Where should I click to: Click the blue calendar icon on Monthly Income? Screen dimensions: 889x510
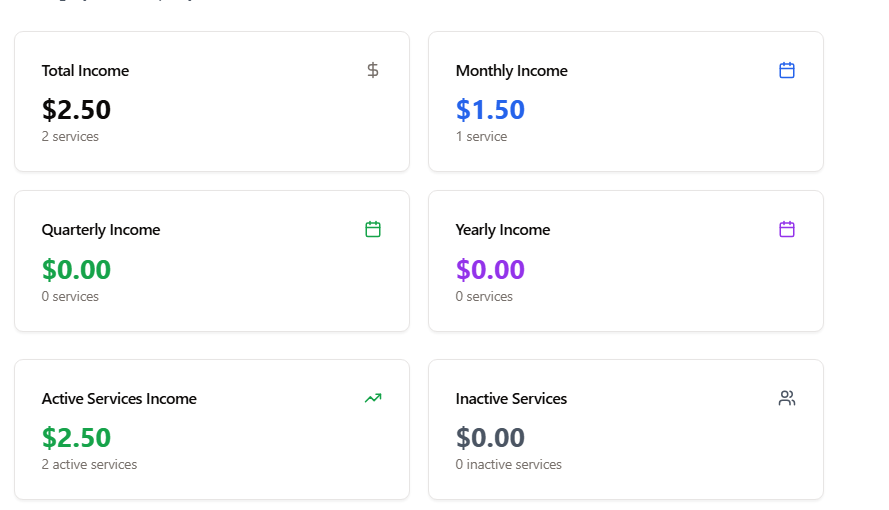pyautogui.click(x=787, y=70)
